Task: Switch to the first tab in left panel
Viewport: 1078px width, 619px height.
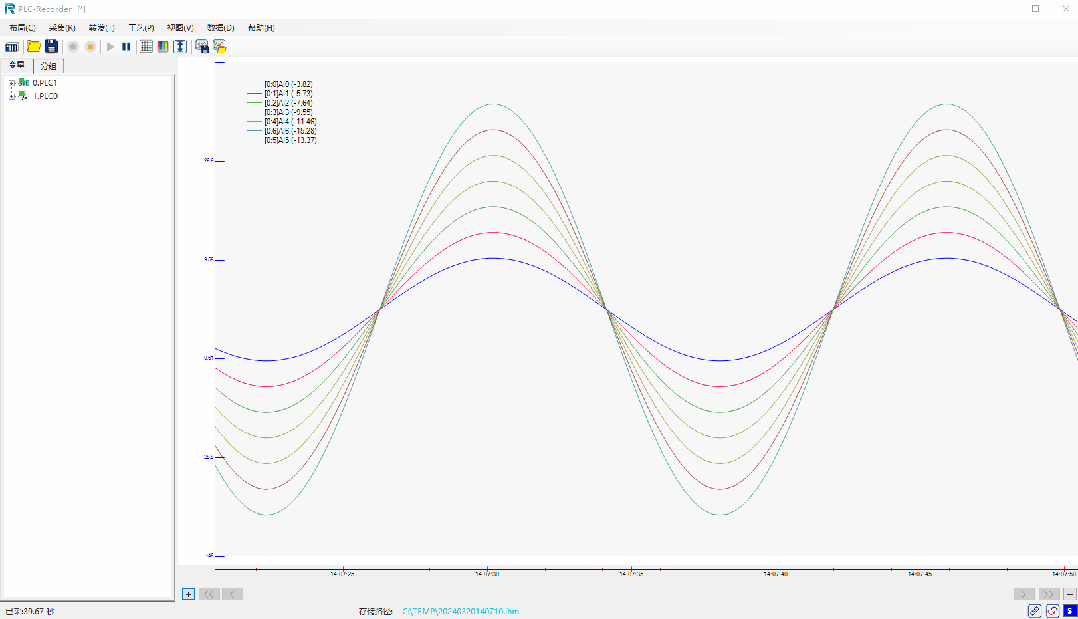Action: click(x=16, y=65)
